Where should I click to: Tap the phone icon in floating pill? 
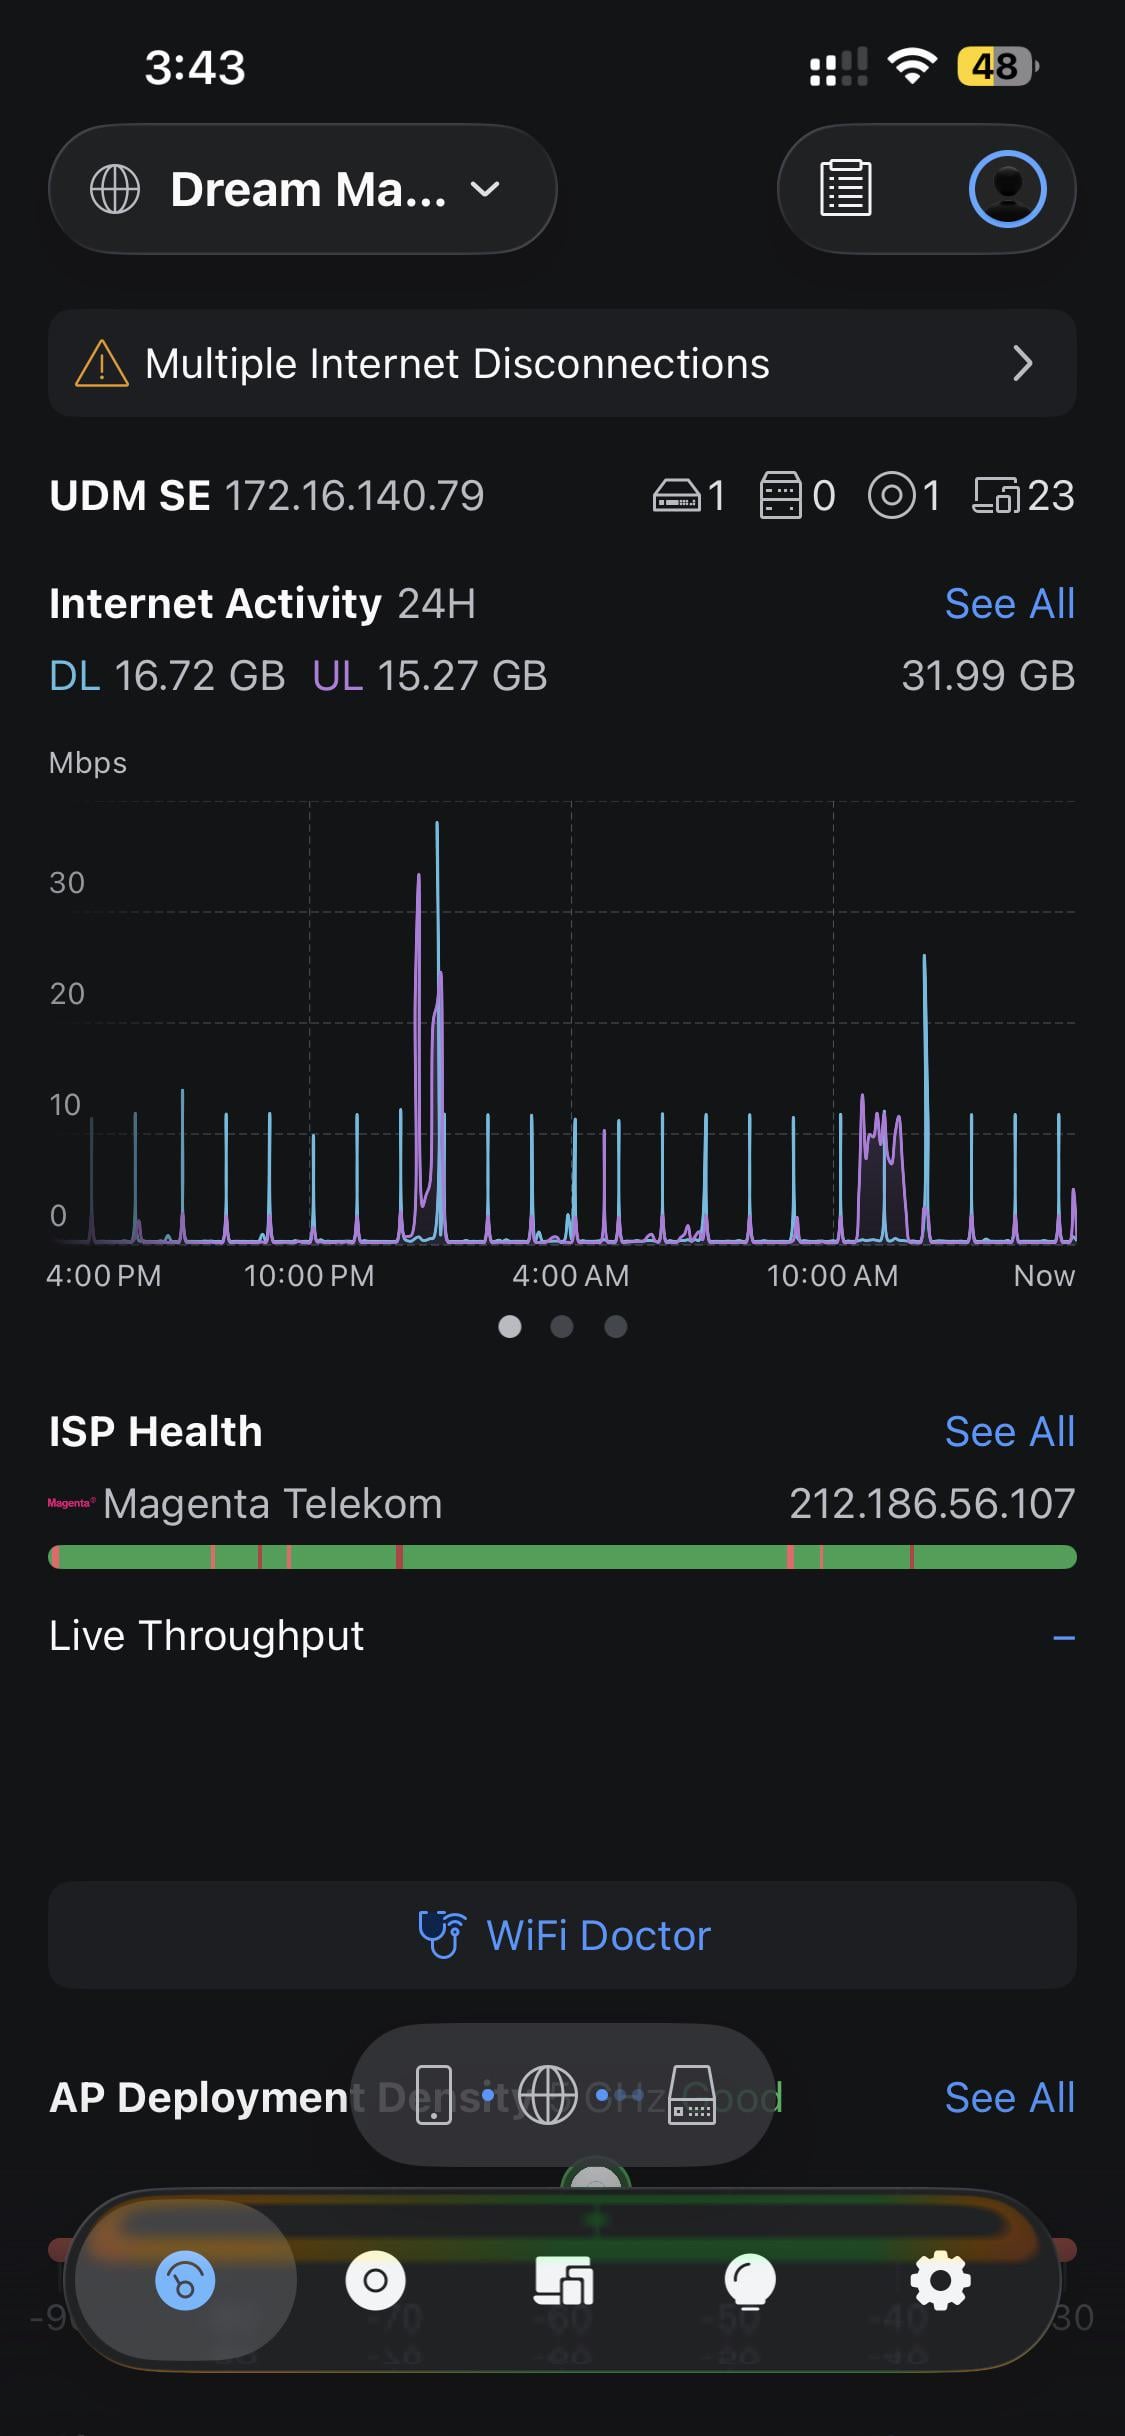tap(434, 2094)
